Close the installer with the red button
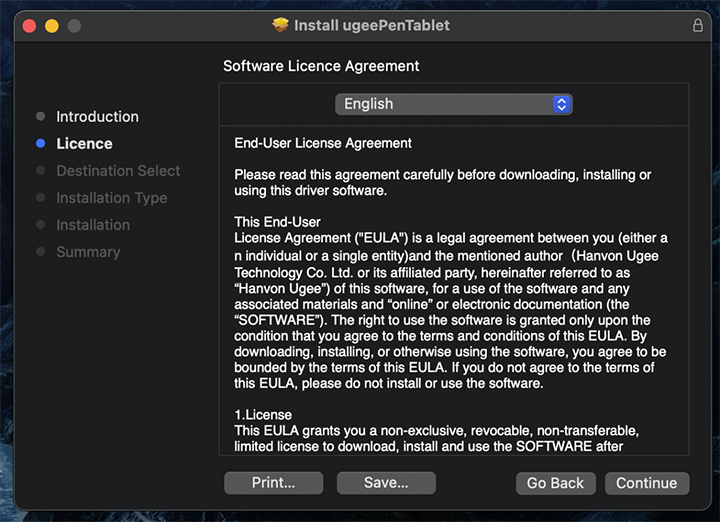The image size is (720, 522). click(30, 25)
